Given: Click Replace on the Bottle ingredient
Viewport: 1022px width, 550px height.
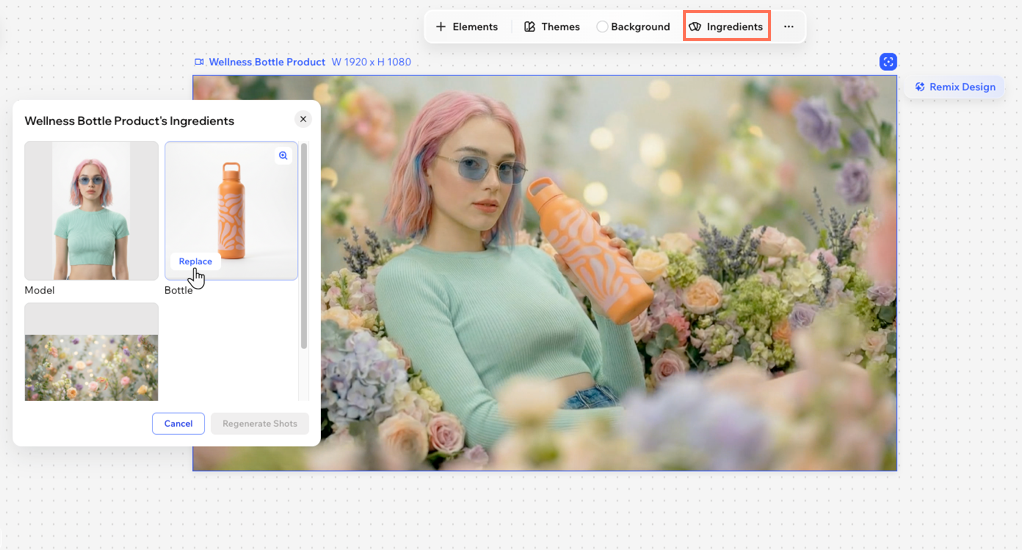Looking at the screenshot, I should pos(196,261).
